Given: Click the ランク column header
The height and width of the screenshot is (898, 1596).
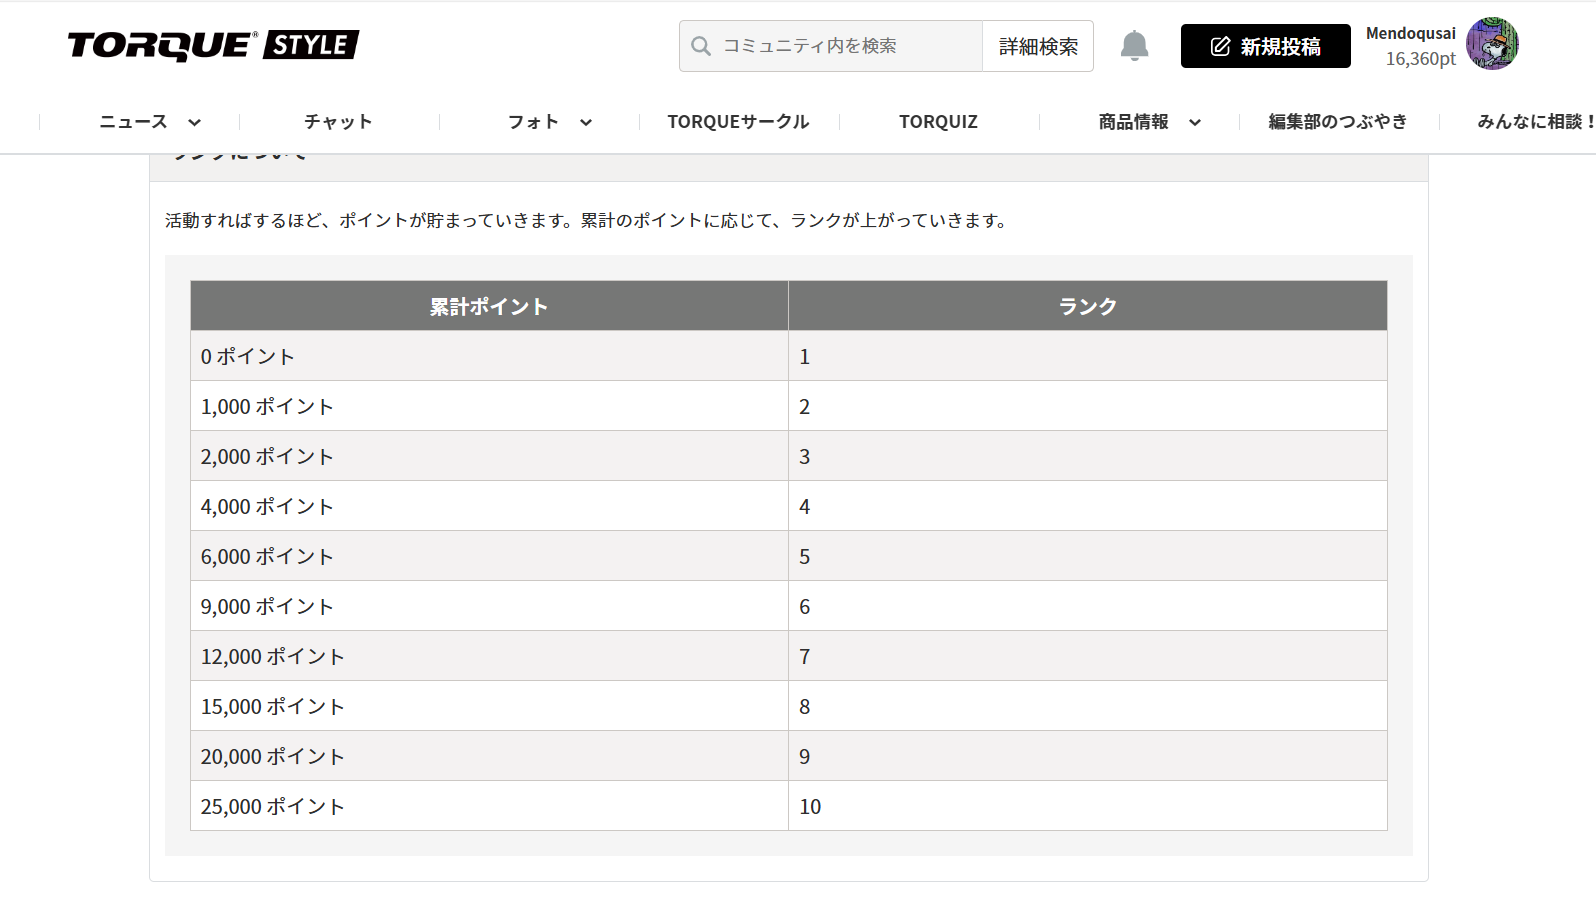Looking at the screenshot, I should [1087, 306].
